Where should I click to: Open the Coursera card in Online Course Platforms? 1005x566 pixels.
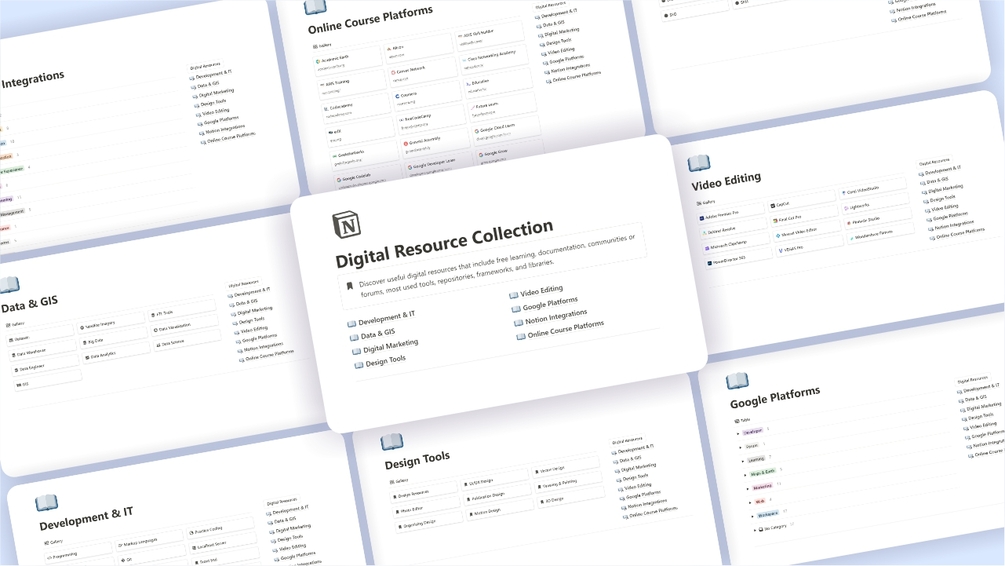pyautogui.click(x=426, y=97)
